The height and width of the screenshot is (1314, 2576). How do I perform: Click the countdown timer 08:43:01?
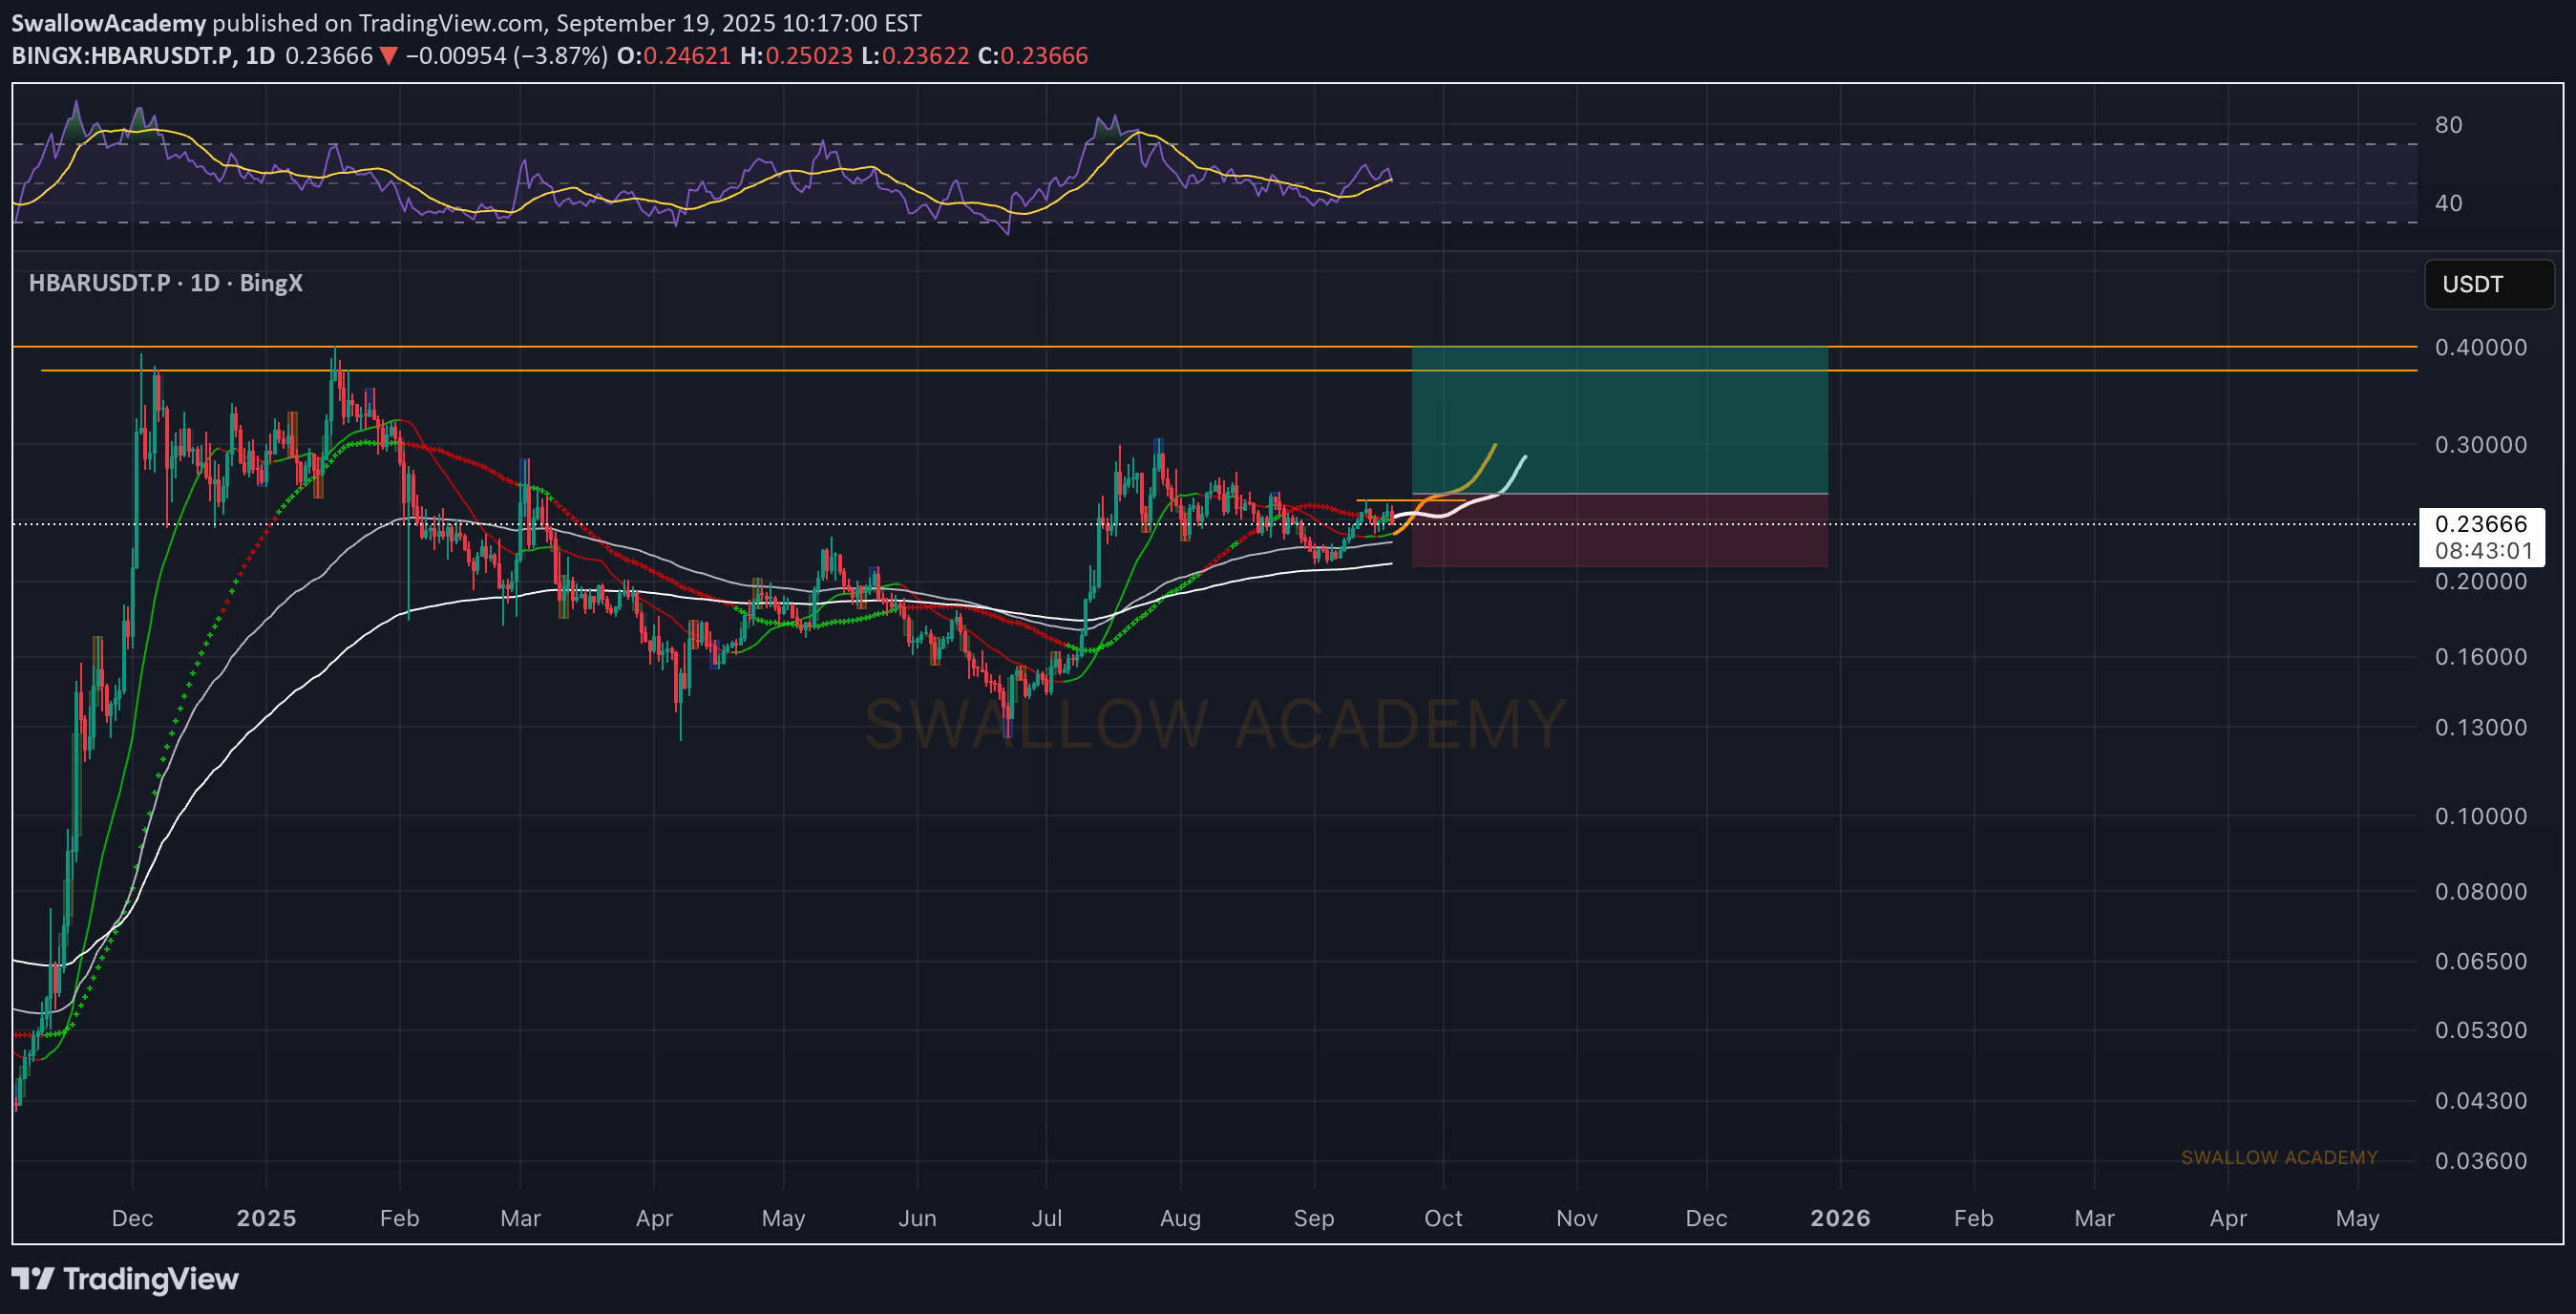(2484, 551)
